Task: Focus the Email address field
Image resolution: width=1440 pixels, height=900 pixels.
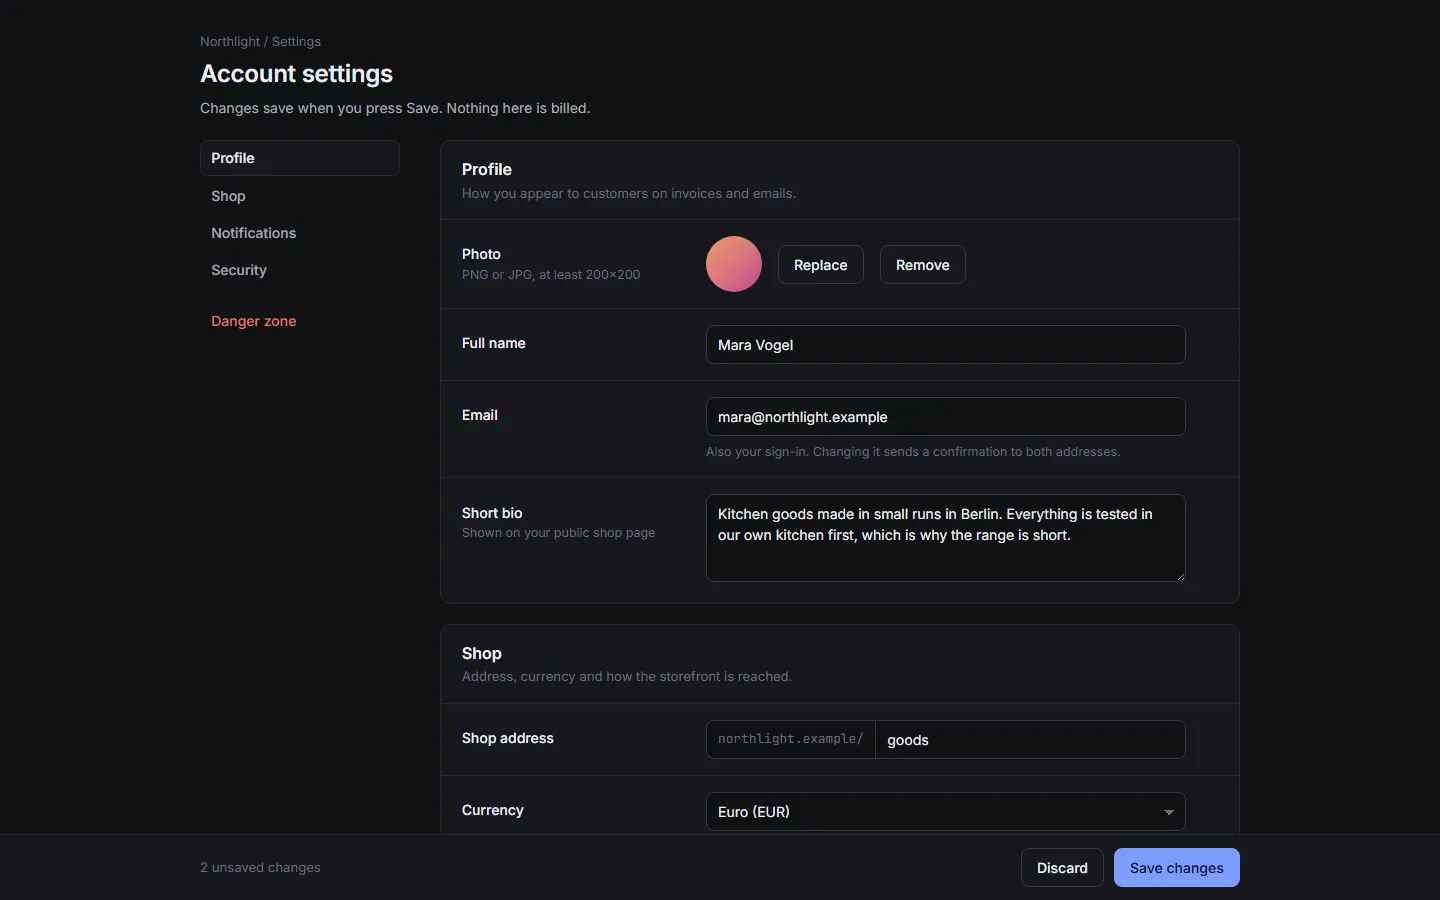Action: 946,417
